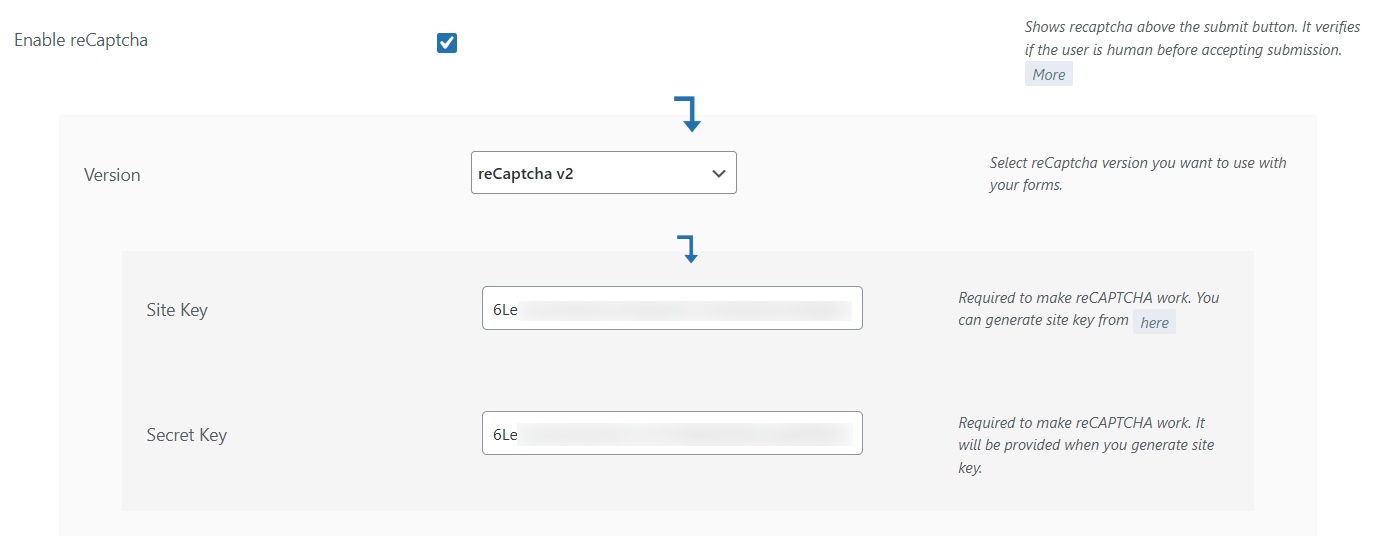This screenshot has width=1377, height=557.
Task: Click the Site Key field label
Action: 177,310
